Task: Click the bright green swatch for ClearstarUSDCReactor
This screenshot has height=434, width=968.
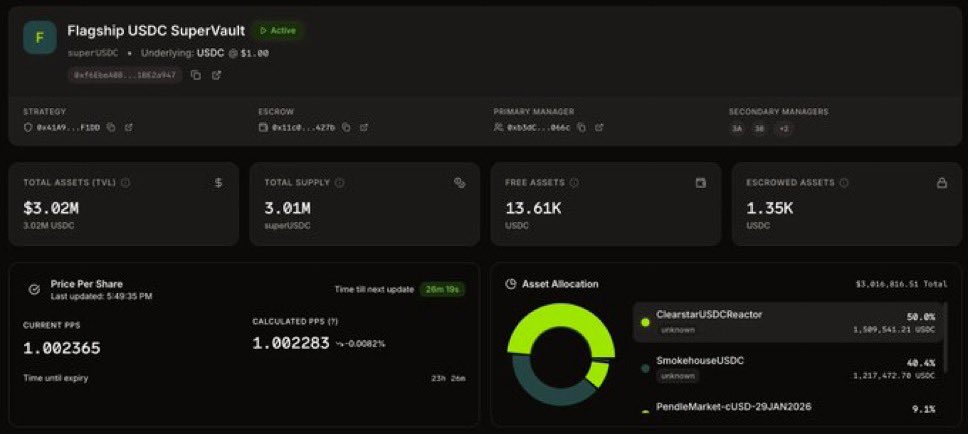Action: click(645, 322)
